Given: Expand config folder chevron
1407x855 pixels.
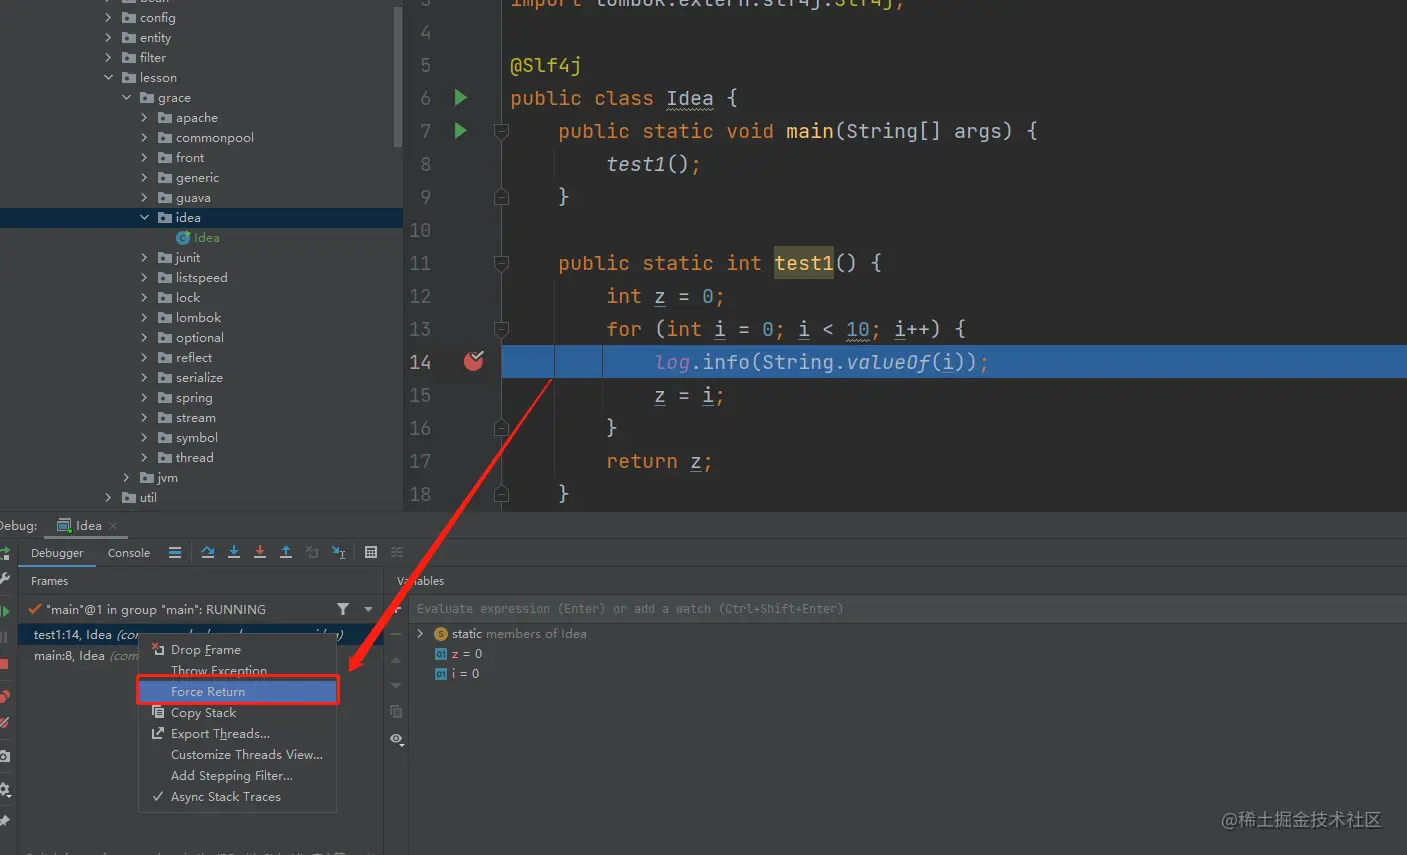Looking at the screenshot, I should pyautogui.click(x=108, y=18).
